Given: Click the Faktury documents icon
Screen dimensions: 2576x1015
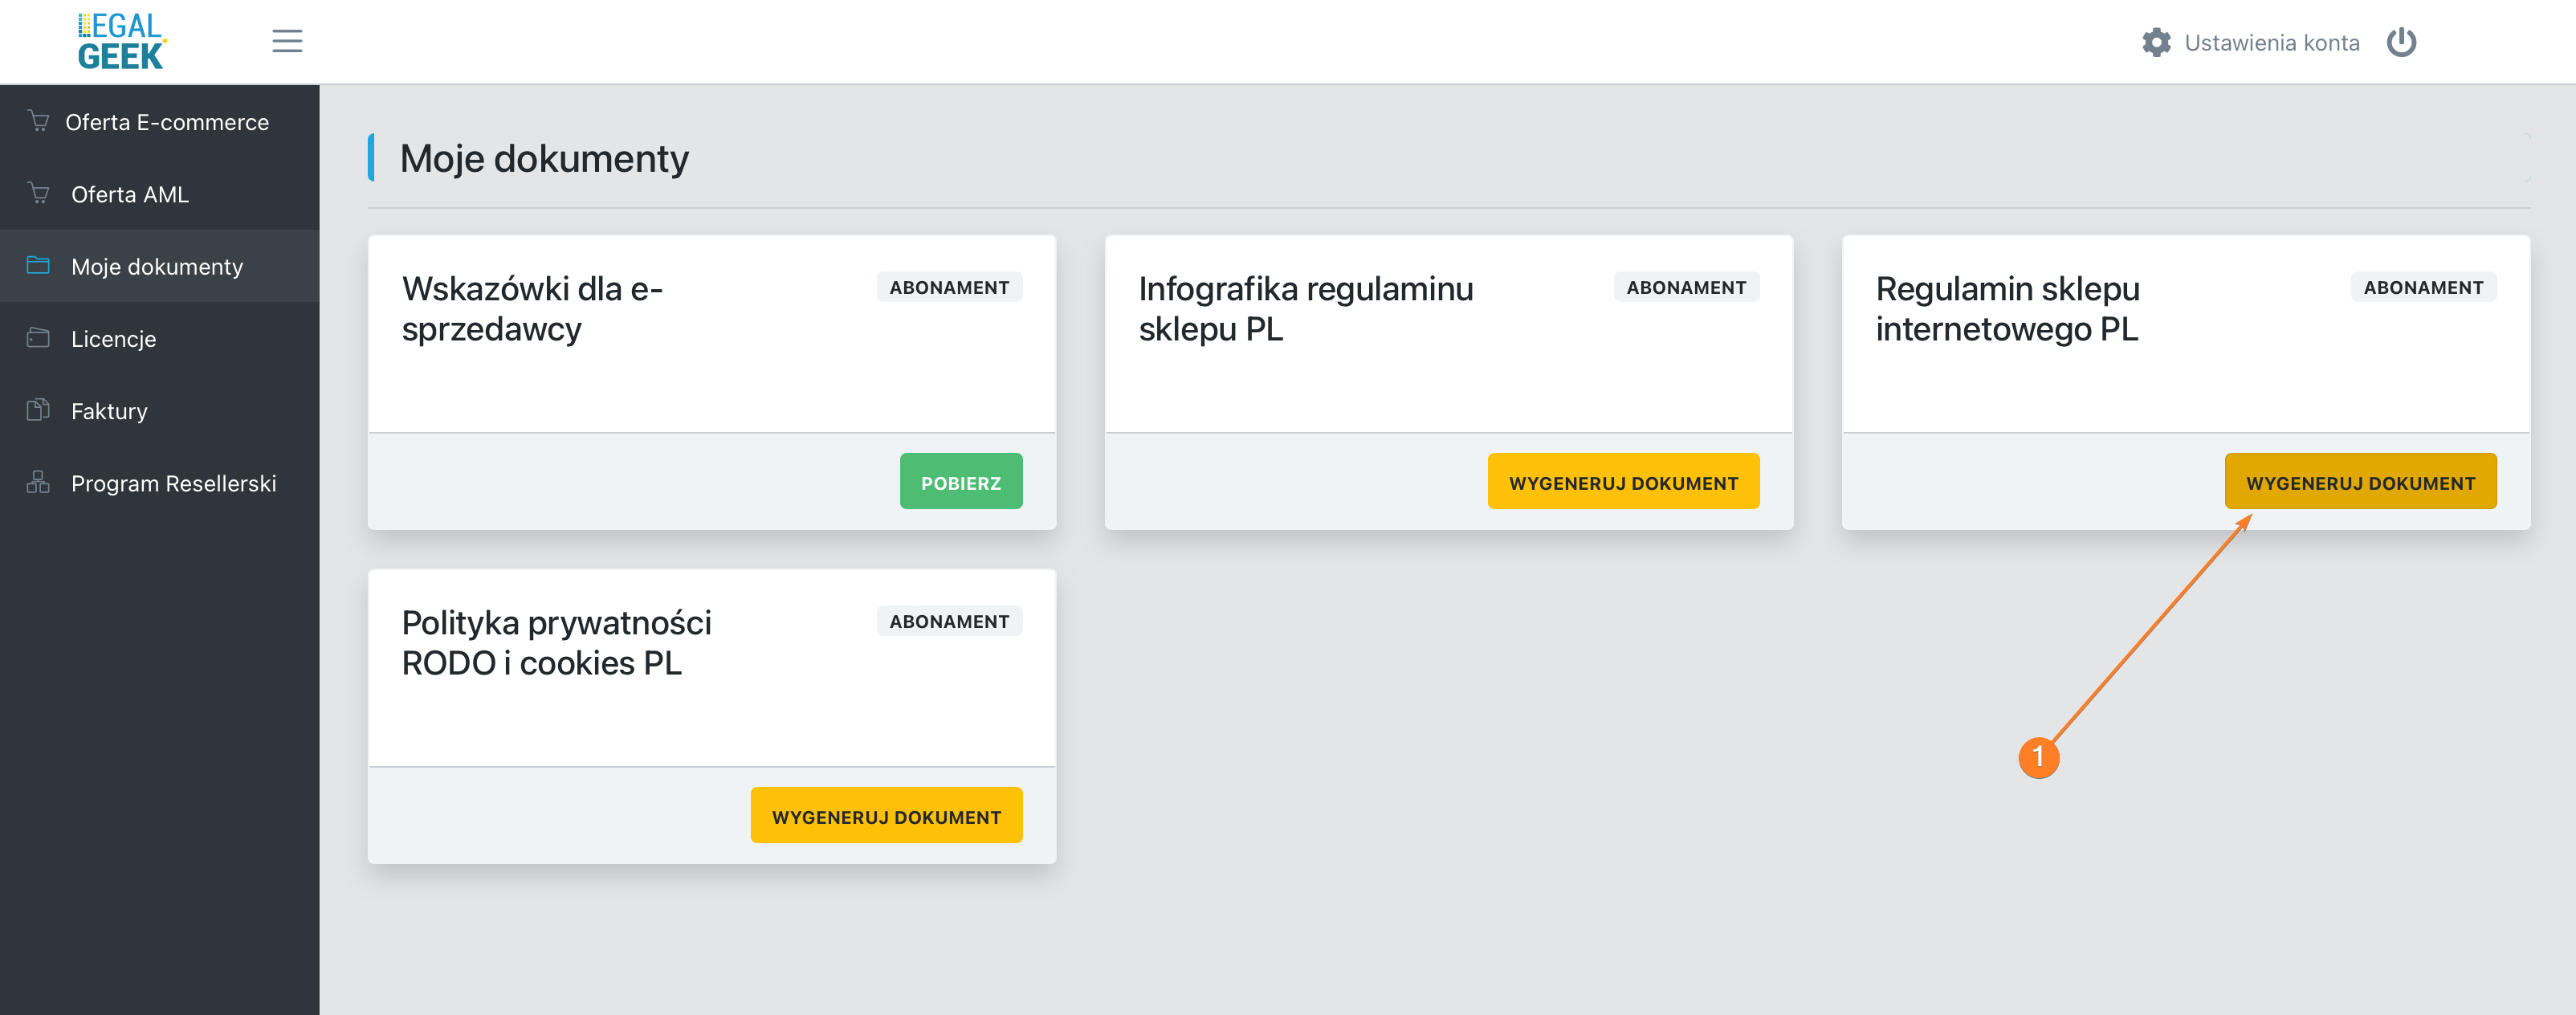Looking at the screenshot, I should [x=39, y=410].
